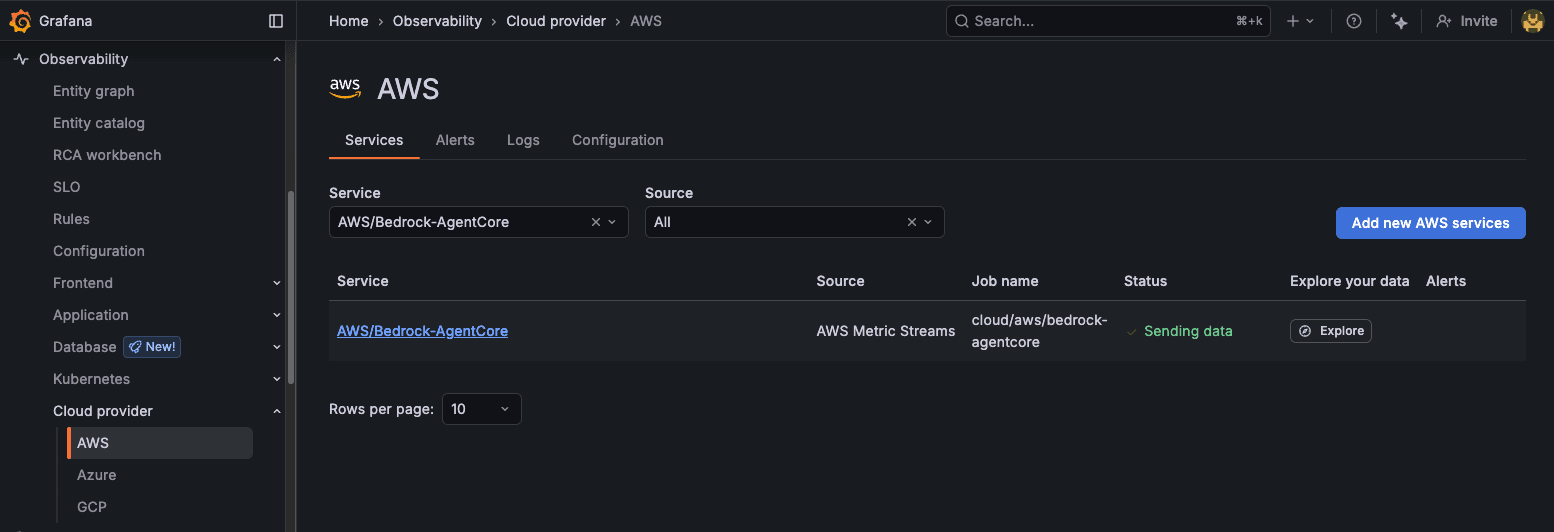Toggle the sidebar dock icon
The height and width of the screenshot is (532, 1554).
276,21
